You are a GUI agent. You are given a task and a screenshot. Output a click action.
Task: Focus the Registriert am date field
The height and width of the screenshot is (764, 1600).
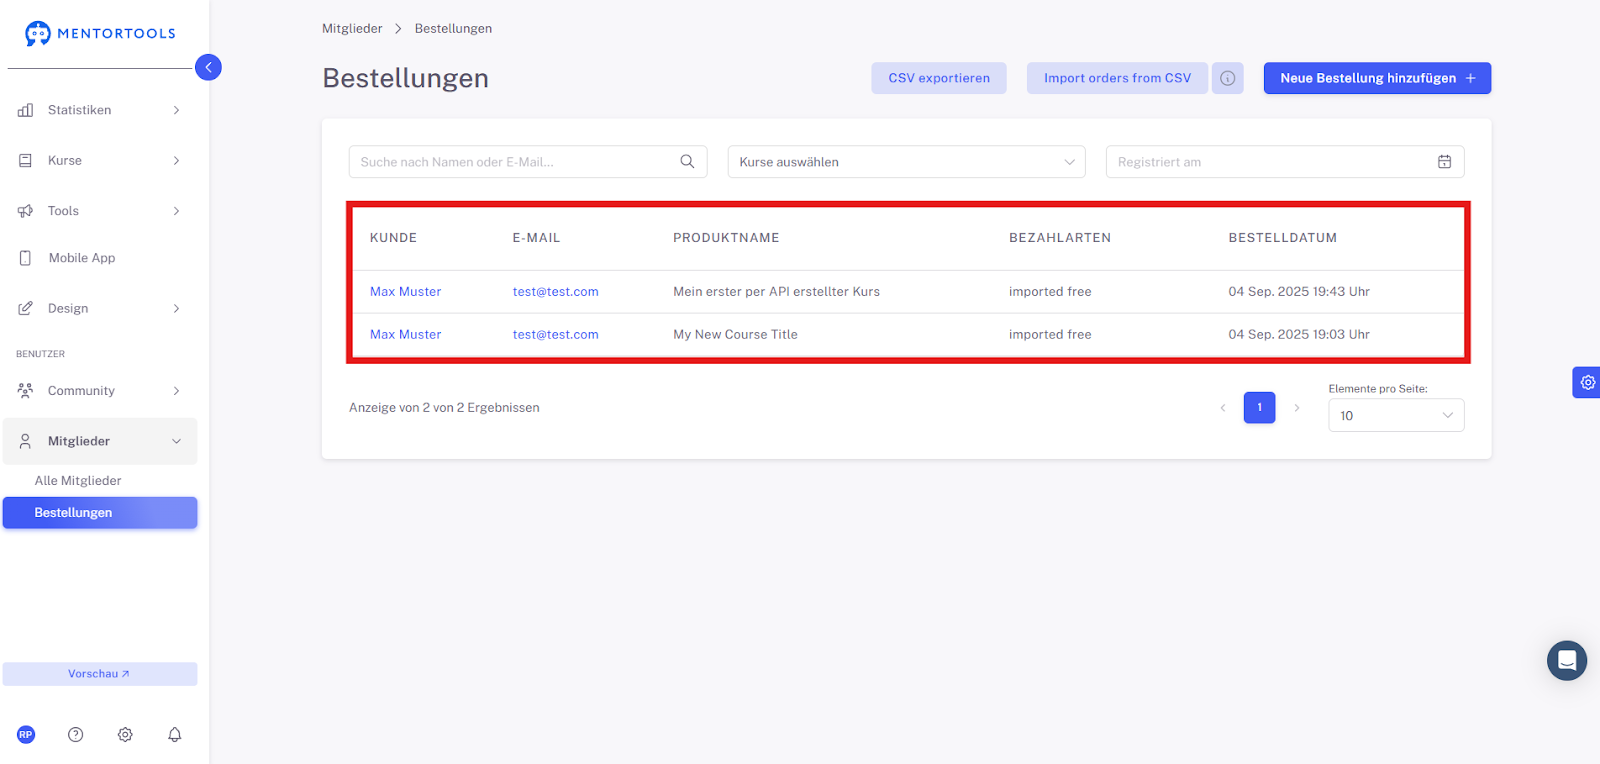point(1285,162)
